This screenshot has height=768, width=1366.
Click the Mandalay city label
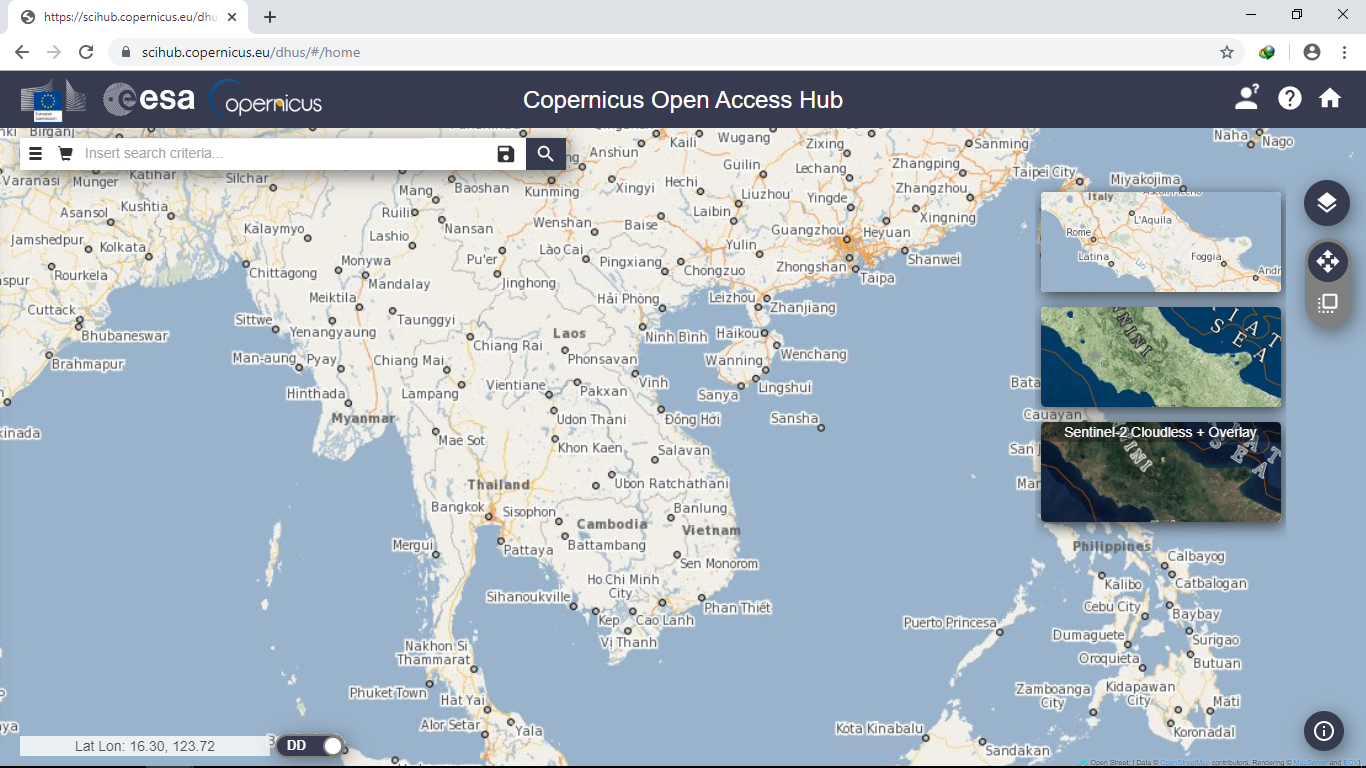point(399,284)
